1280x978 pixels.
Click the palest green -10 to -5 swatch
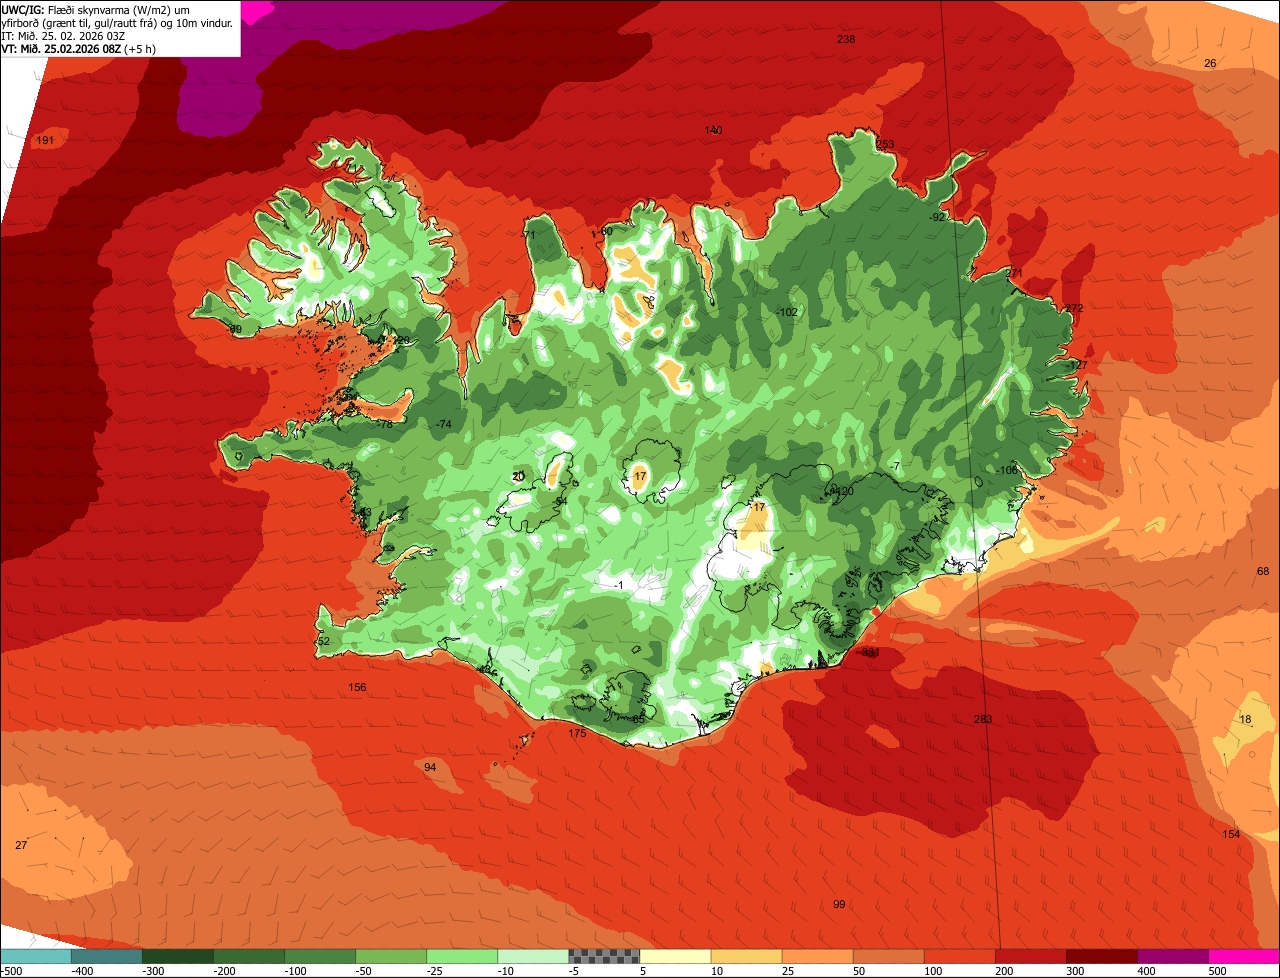(533, 956)
